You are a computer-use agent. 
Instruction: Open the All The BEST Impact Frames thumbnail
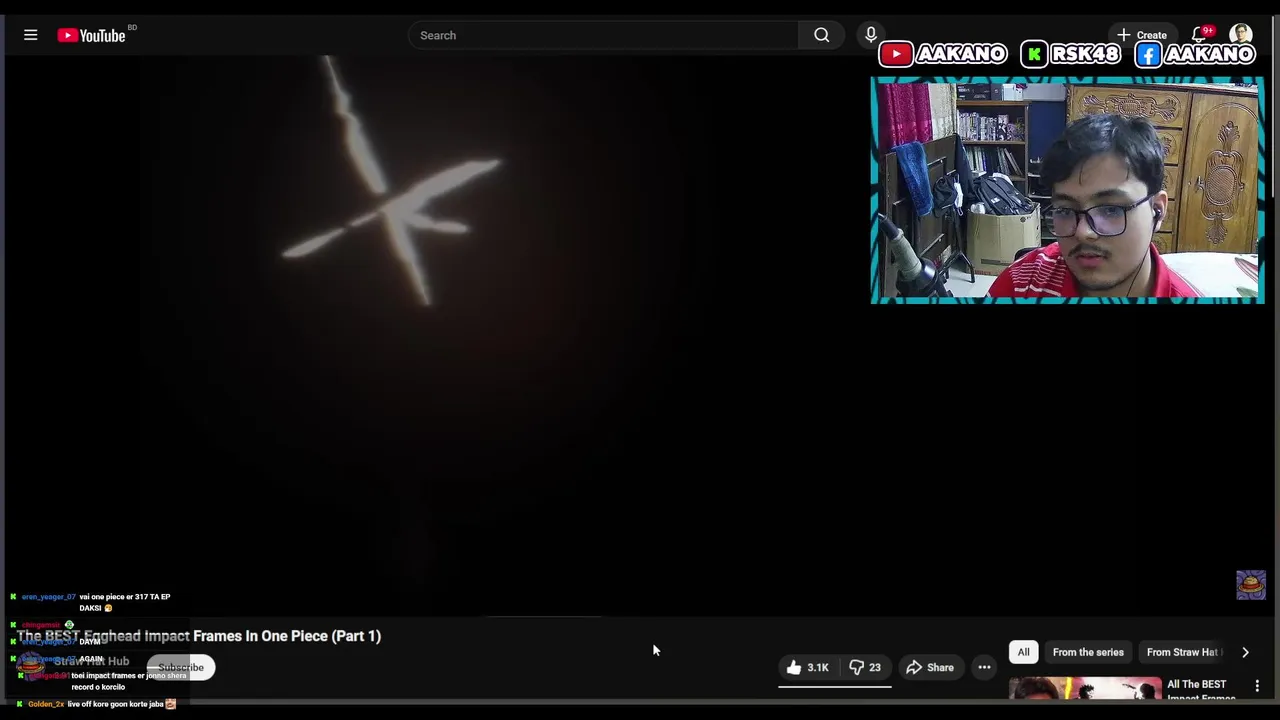tap(1085, 690)
